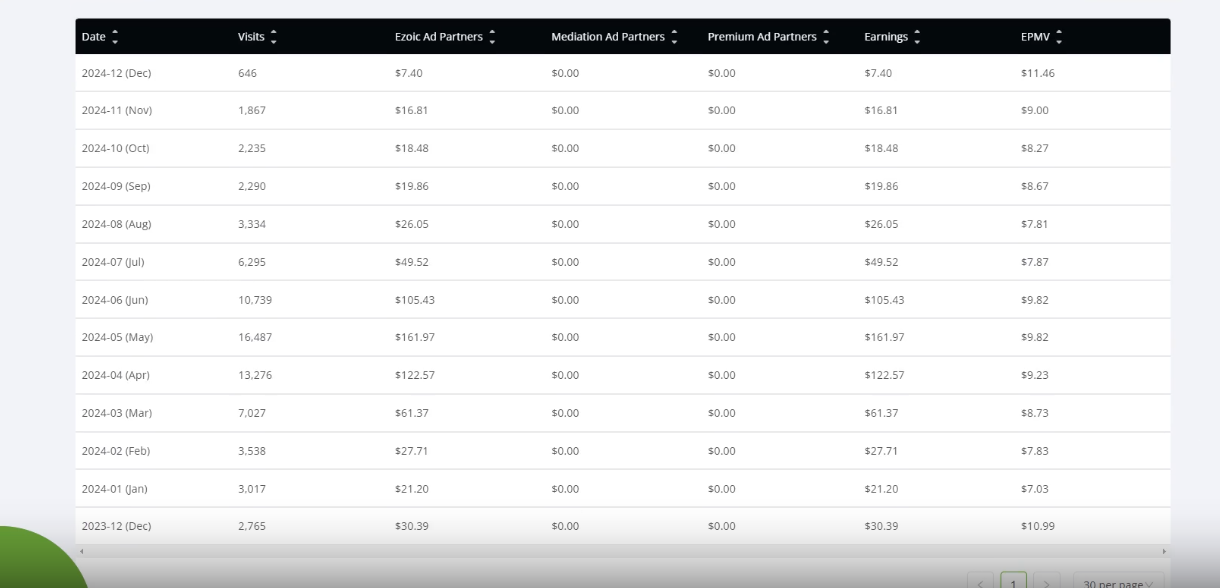The height and width of the screenshot is (588, 1220).
Task: Click scrollbar left arrow below table
Action: point(82,551)
